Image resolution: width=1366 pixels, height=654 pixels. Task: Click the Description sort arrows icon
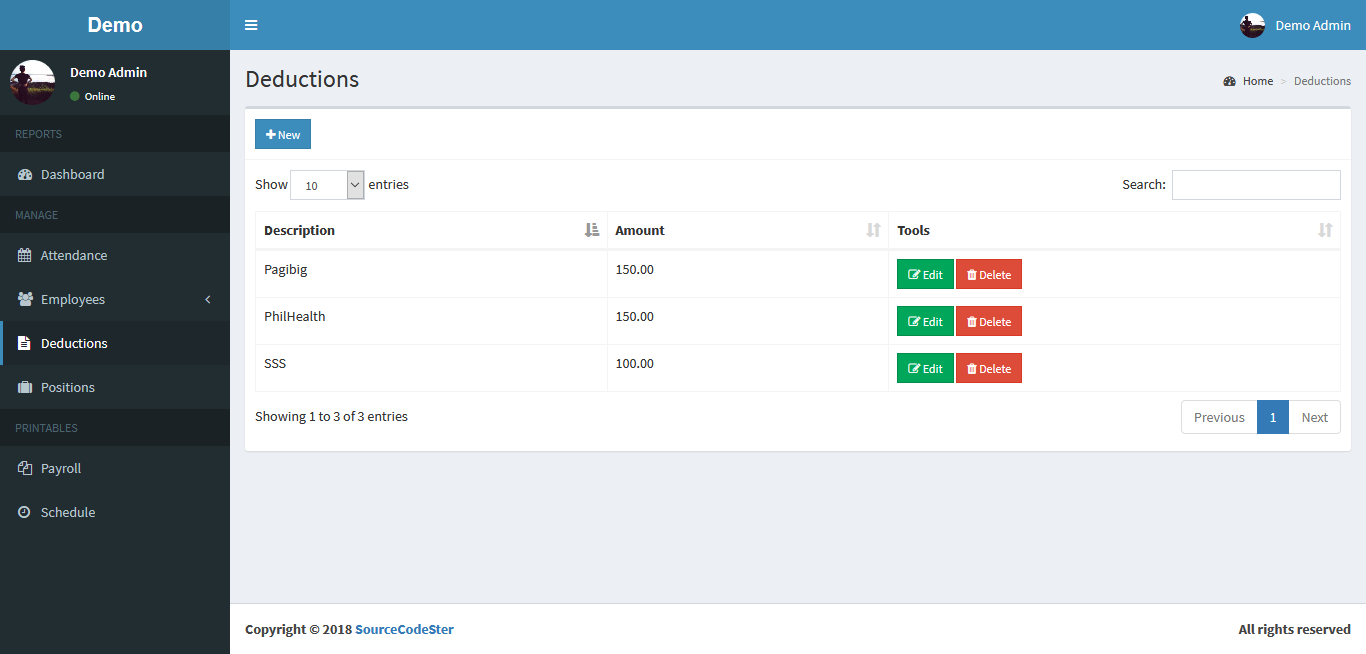point(592,230)
